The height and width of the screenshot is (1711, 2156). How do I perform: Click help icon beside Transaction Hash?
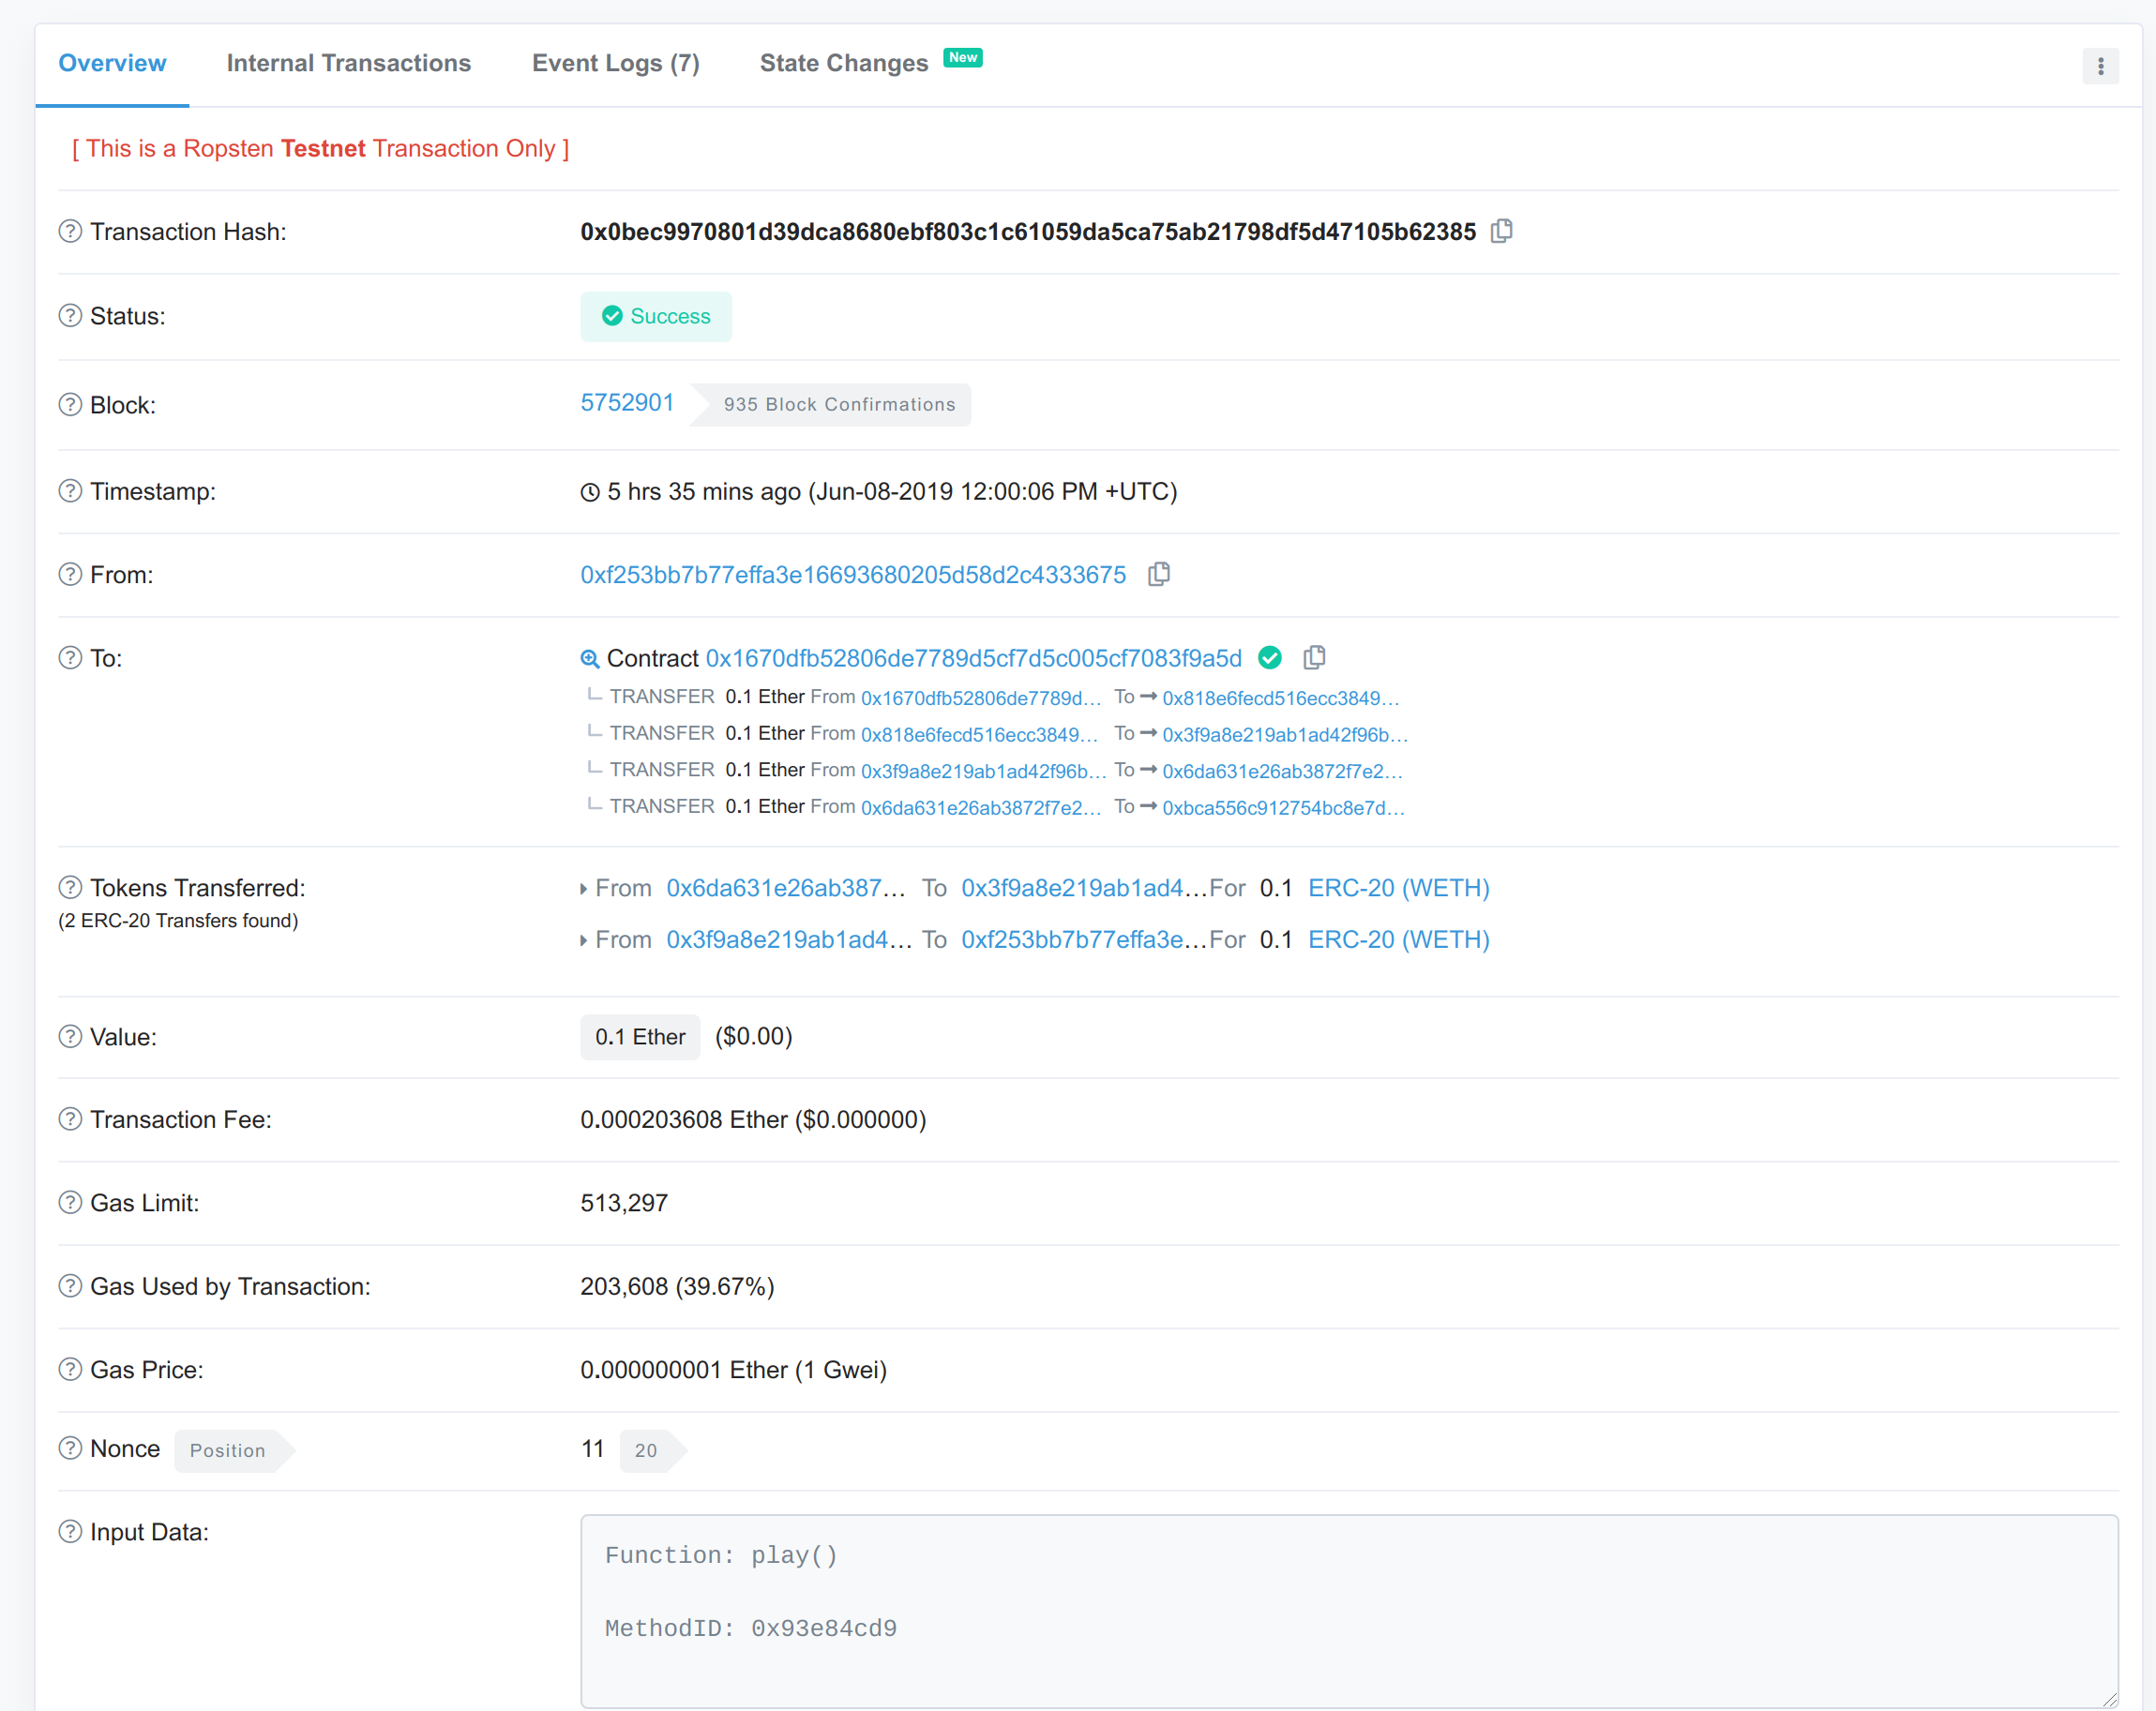click(70, 231)
